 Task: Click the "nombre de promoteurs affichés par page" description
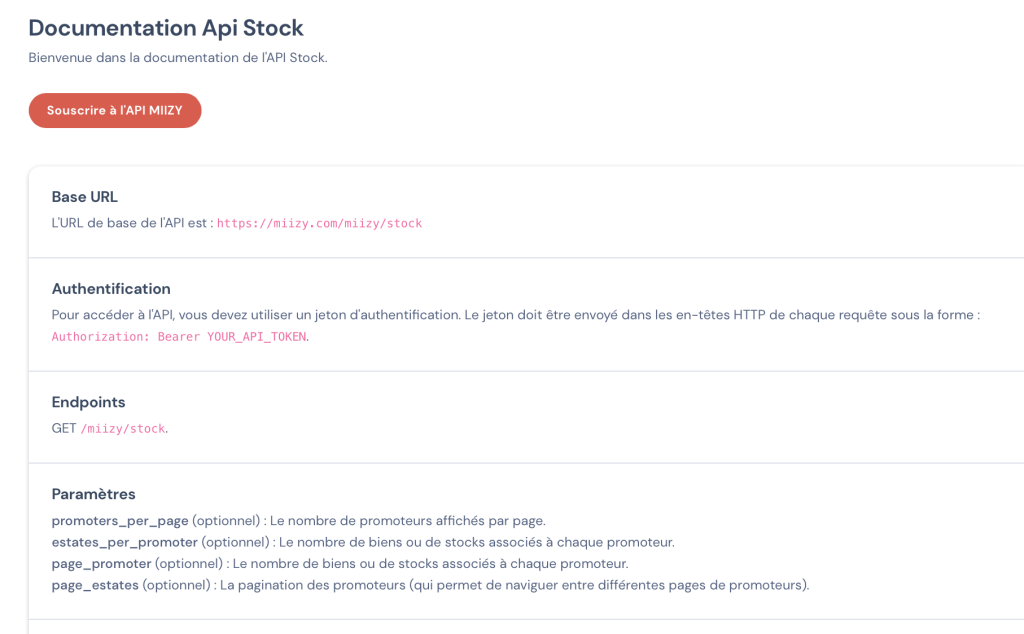pyautogui.click(x=408, y=521)
